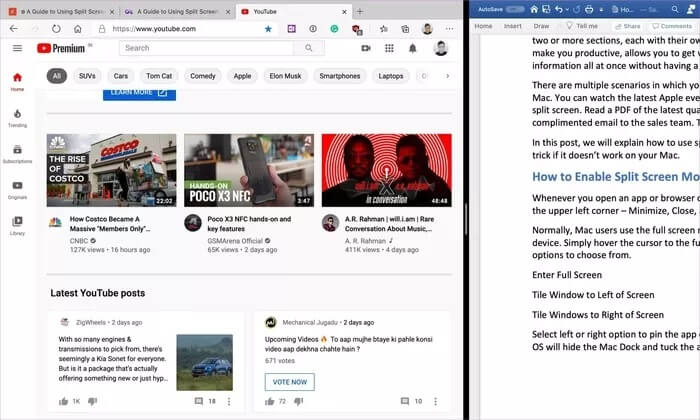Click the browser back arrow
This screenshot has width=700, height=420.
pos(14,29)
